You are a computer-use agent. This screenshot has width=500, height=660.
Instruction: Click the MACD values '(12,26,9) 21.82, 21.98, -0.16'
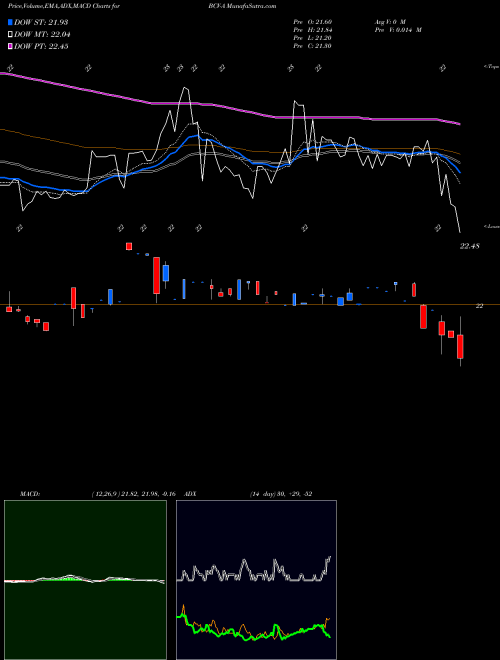[133, 494]
